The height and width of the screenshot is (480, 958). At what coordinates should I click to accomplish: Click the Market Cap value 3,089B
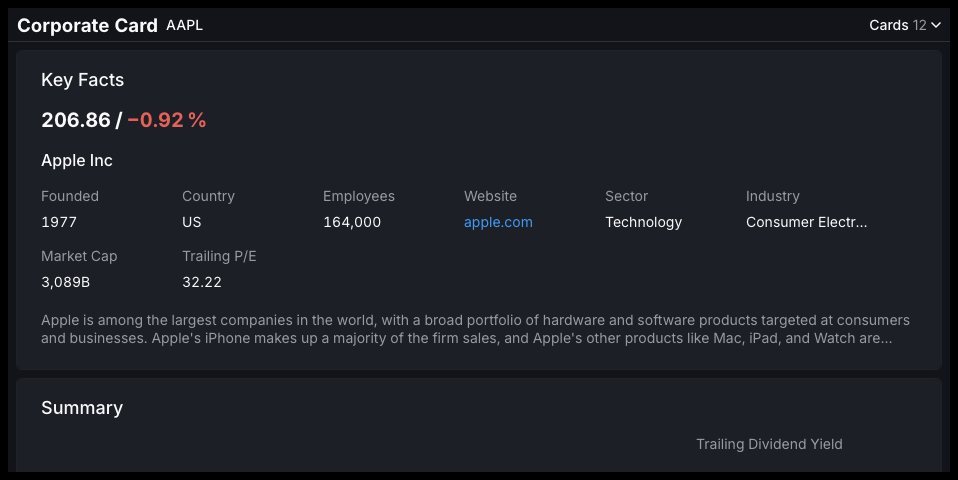[65, 282]
